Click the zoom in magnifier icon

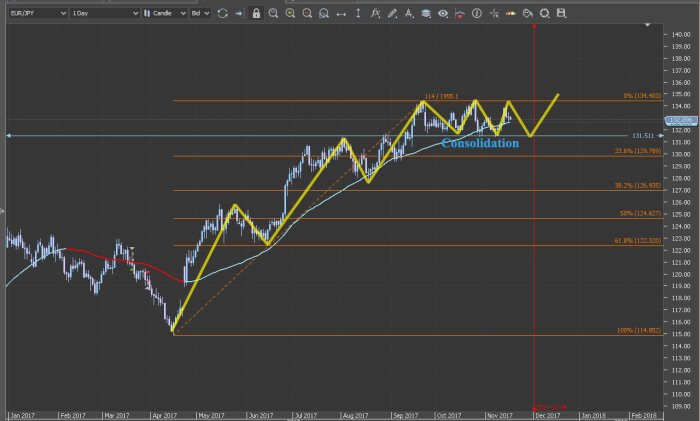coord(290,13)
